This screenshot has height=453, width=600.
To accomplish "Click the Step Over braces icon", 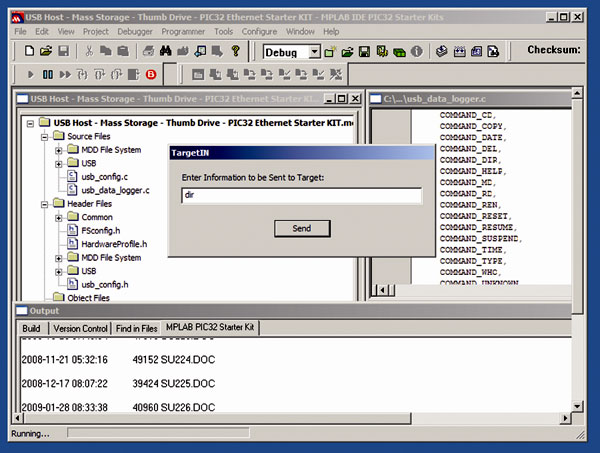I will click(x=99, y=74).
